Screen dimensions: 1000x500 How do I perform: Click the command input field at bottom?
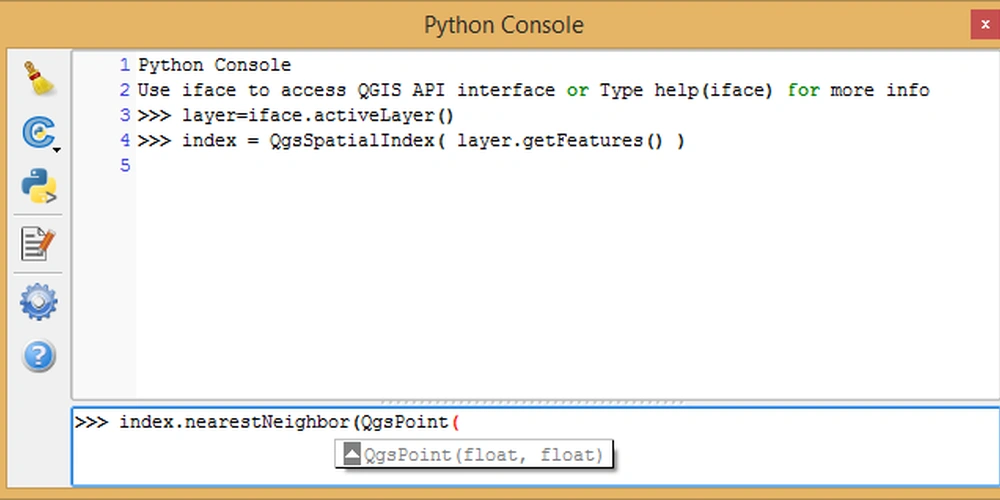pos(536,446)
